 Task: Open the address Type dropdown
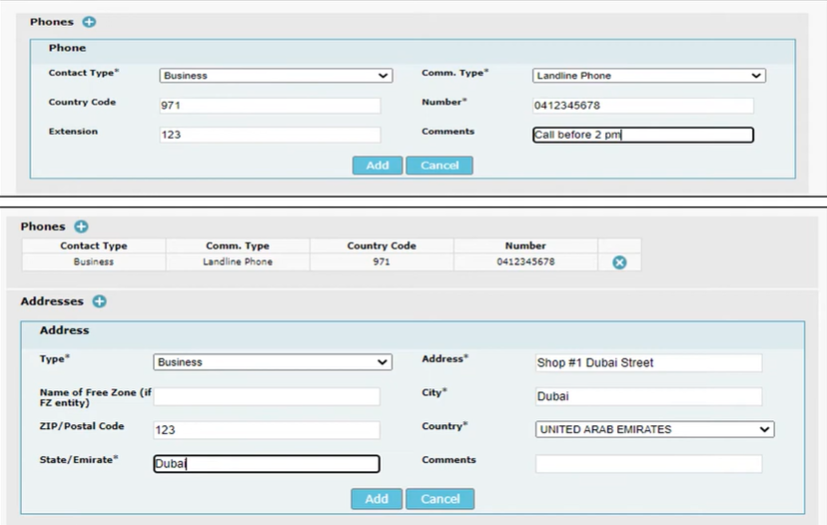(x=272, y=362)
